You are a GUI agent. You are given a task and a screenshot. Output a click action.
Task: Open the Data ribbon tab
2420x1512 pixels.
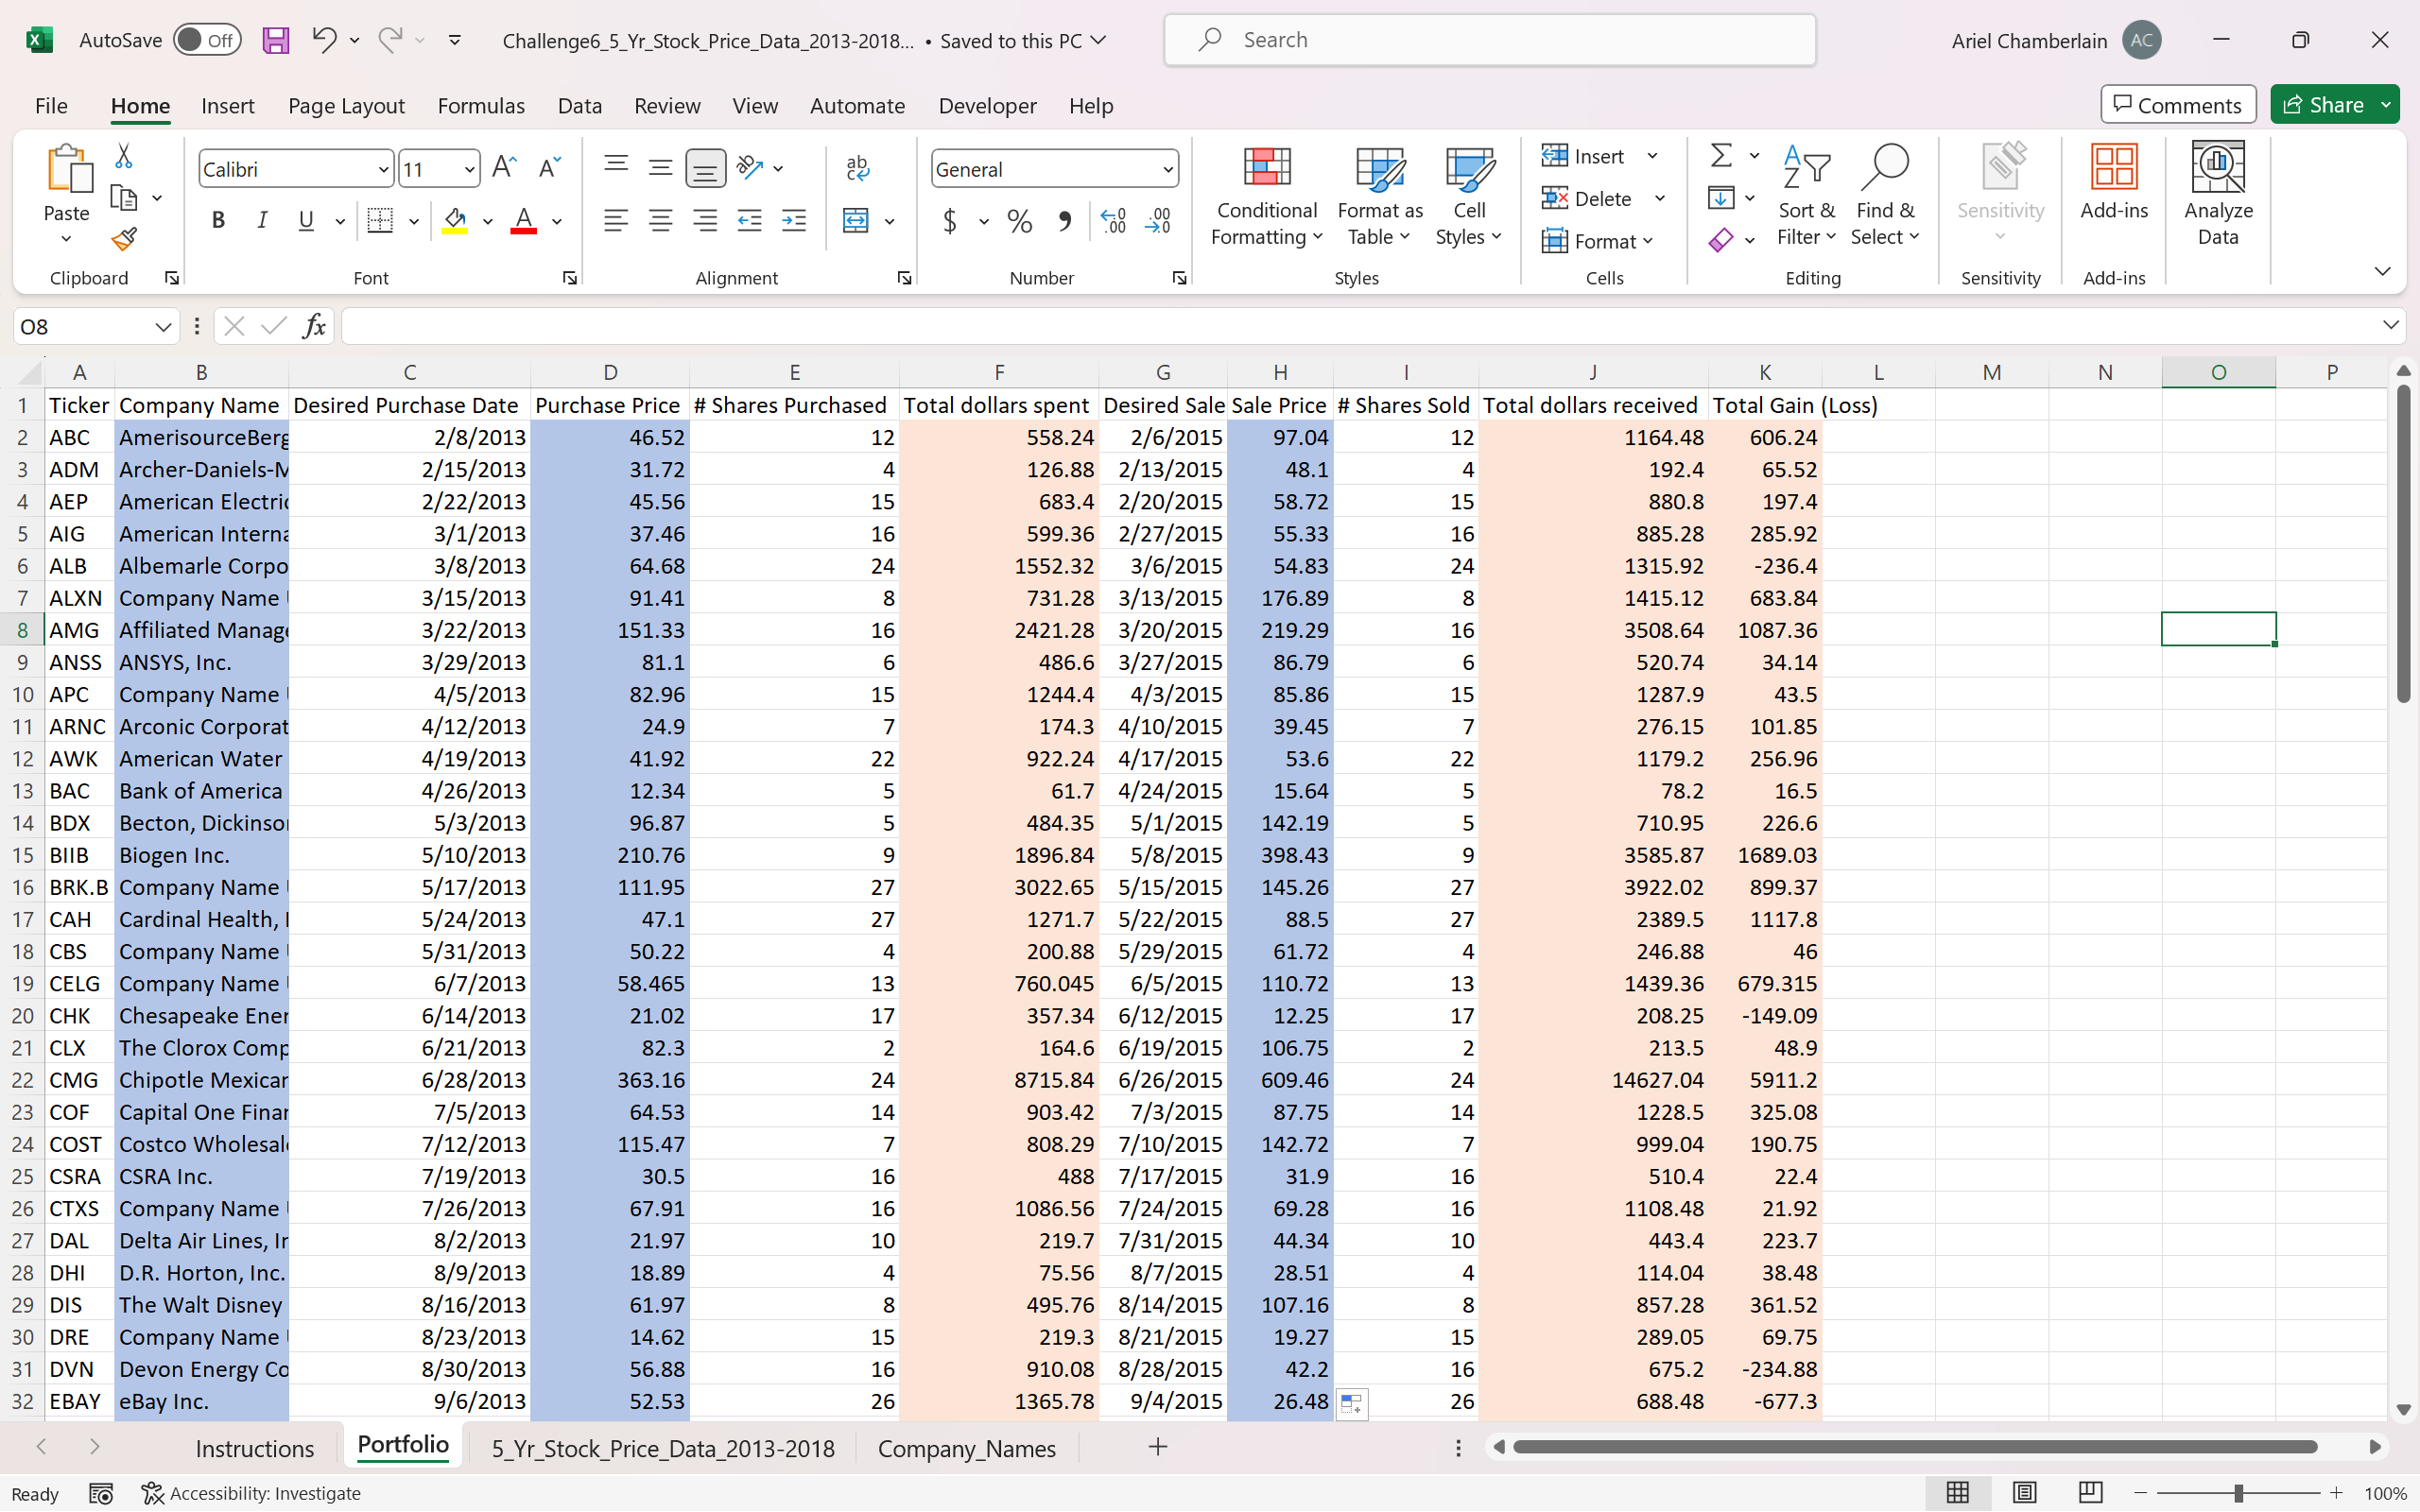point(579,105)
